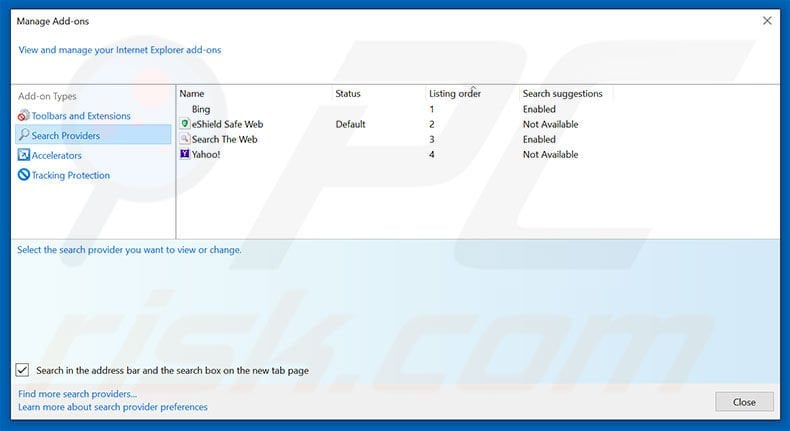Click the Tracking Protection blocked icon
Image resolution: width=790 pixels, height=431 pixels.
point(24,174)
